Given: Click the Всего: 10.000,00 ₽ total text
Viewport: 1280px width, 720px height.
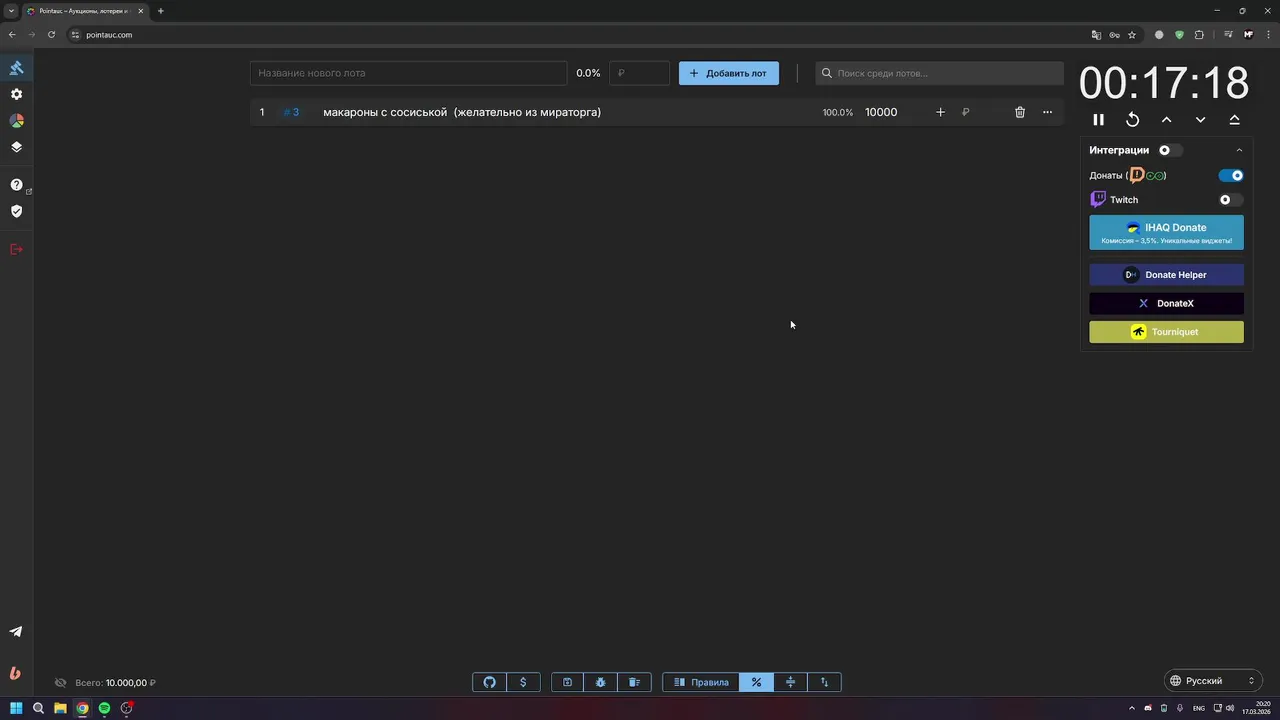Looking at the screenshot, I should click(x=115, y=683).
